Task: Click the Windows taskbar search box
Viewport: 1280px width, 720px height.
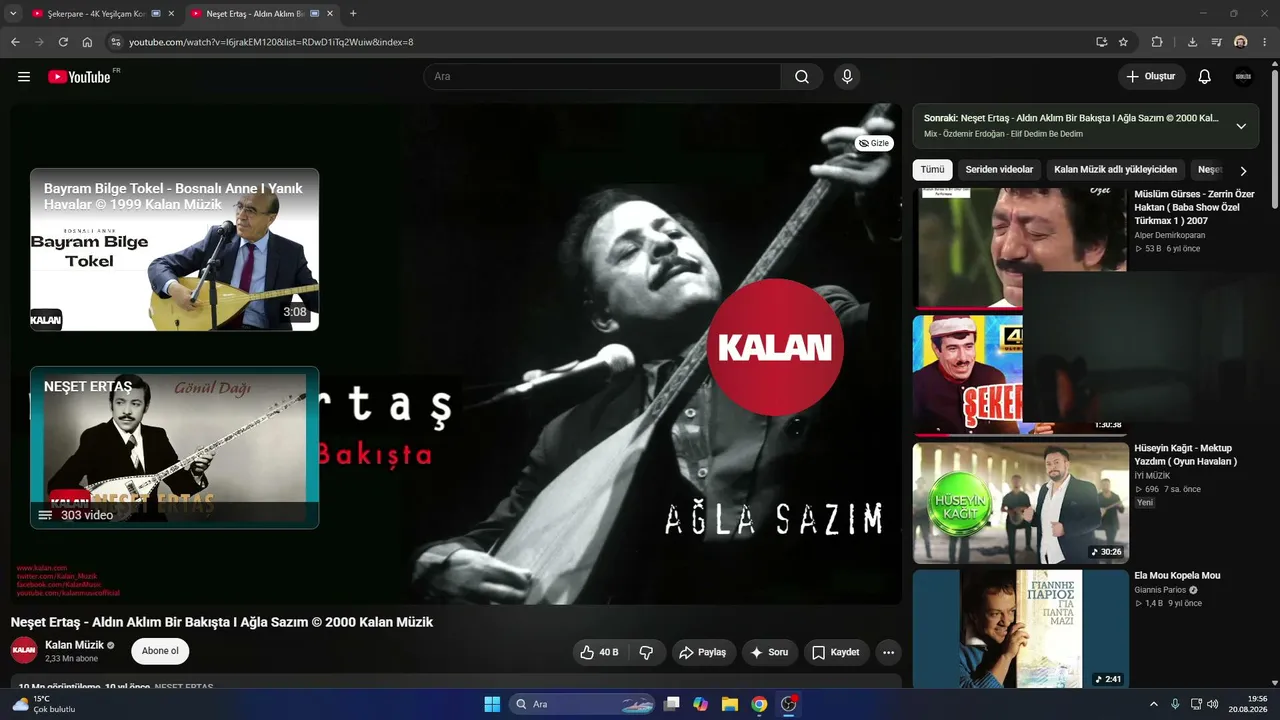Action: (583, 704)
